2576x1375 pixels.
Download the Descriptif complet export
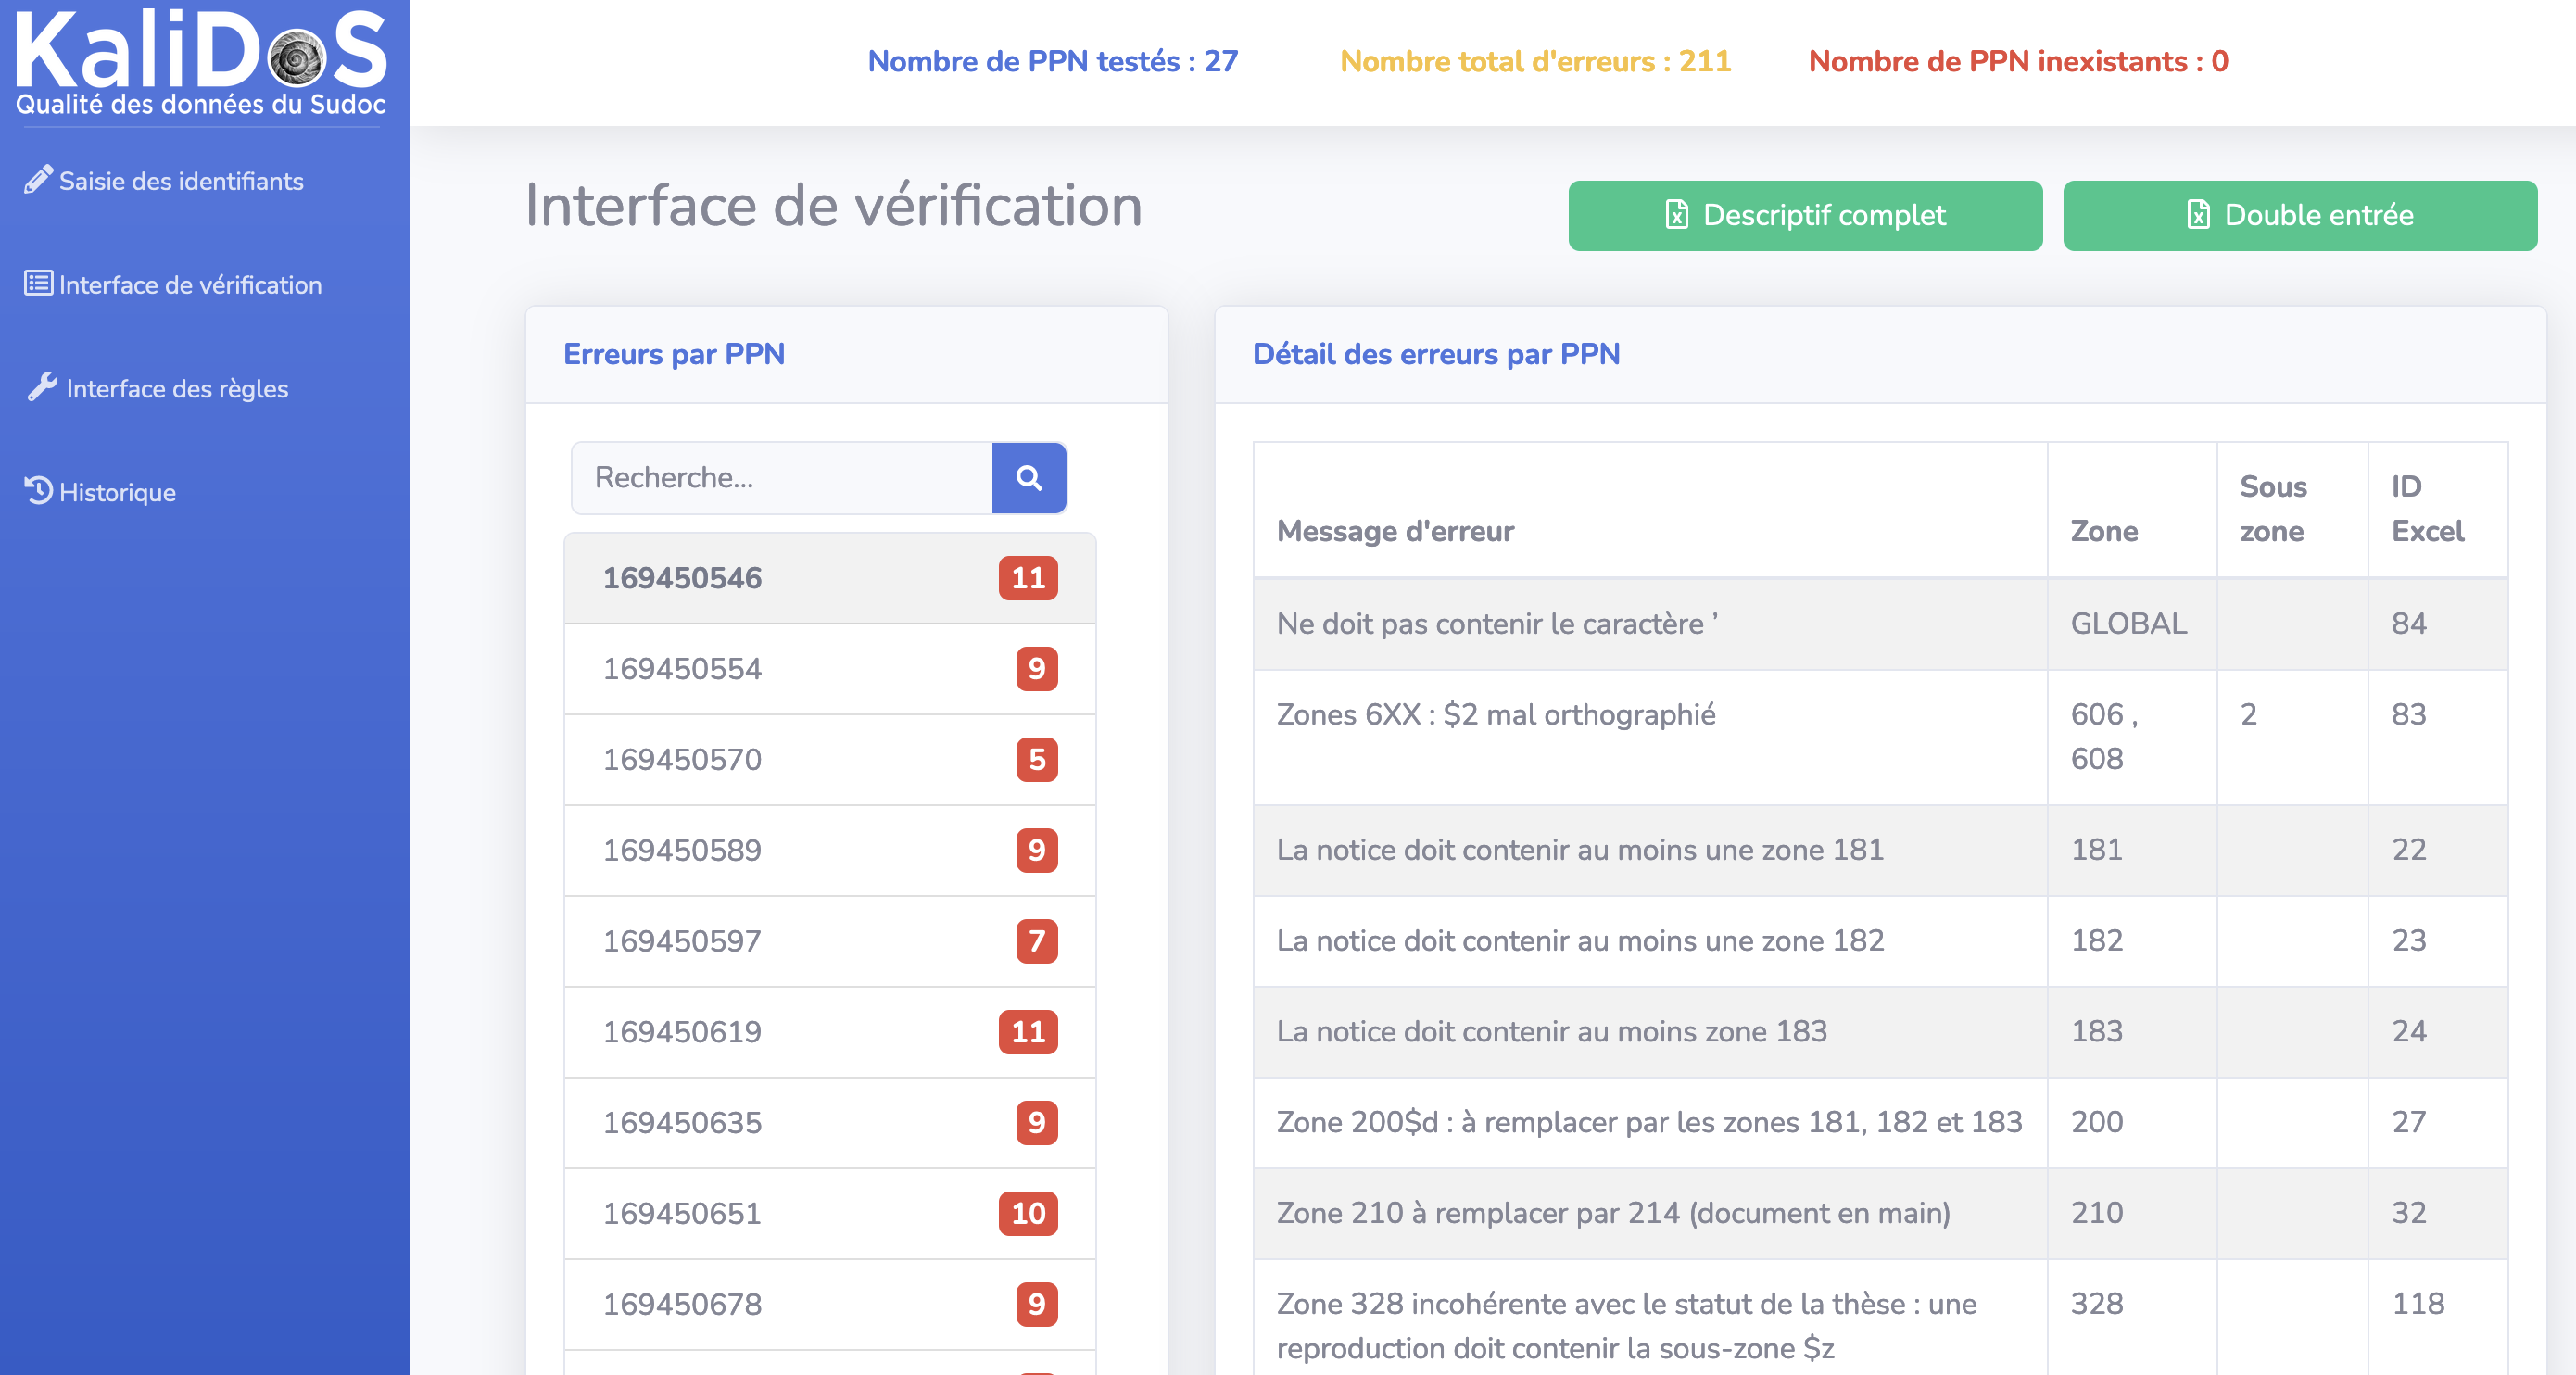(x=1804, y=215)
